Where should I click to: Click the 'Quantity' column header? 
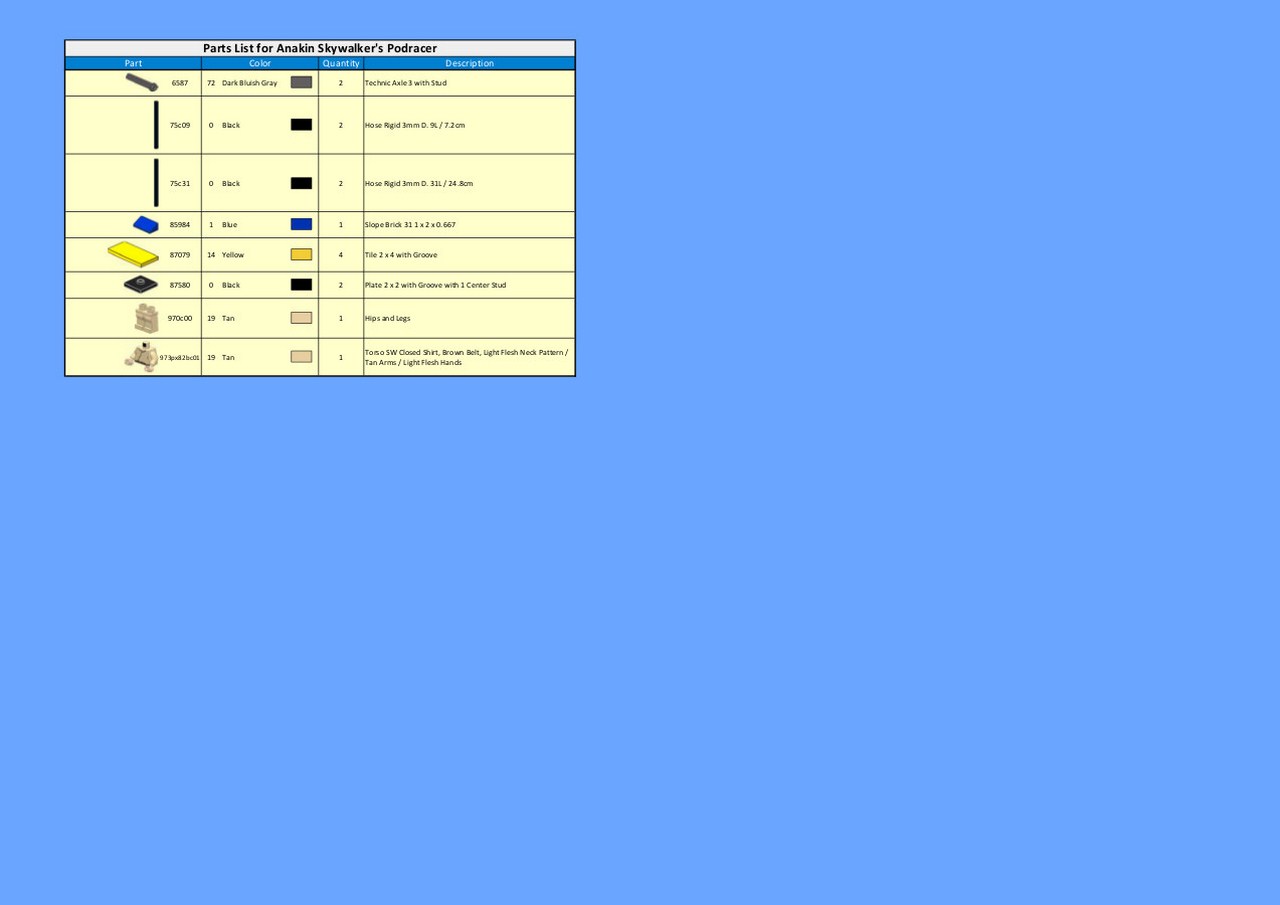click(341, 63)
